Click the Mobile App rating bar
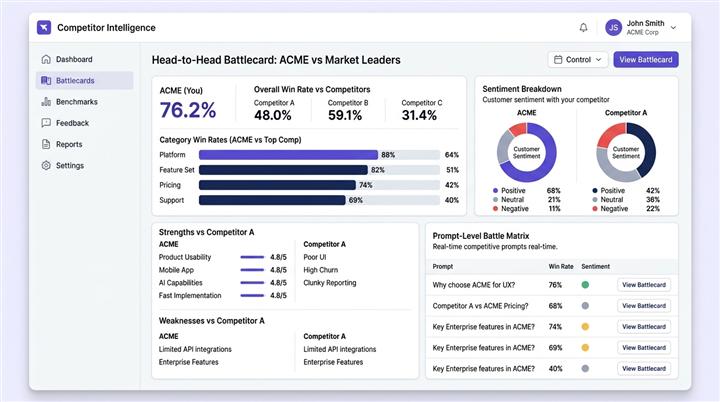 252,270
